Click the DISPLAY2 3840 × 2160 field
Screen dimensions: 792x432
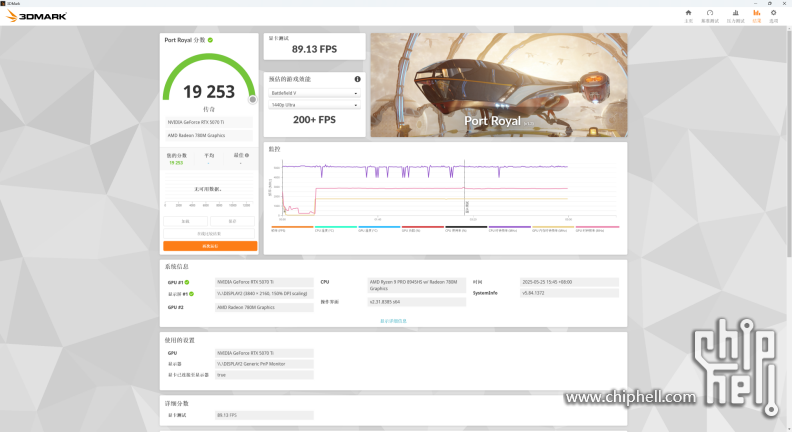point(264,294)
